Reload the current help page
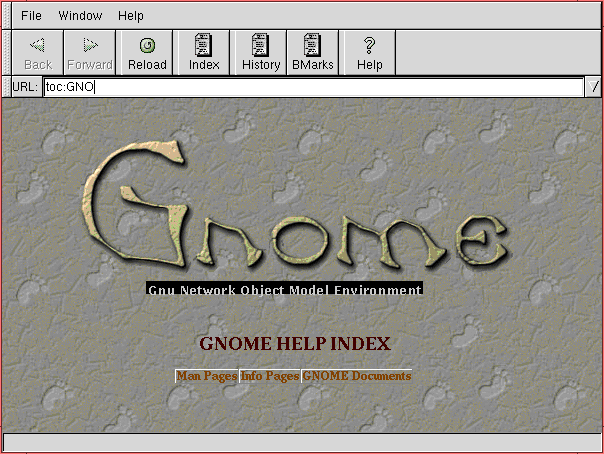This screenshot has width=604, height=454. (147, 52)
